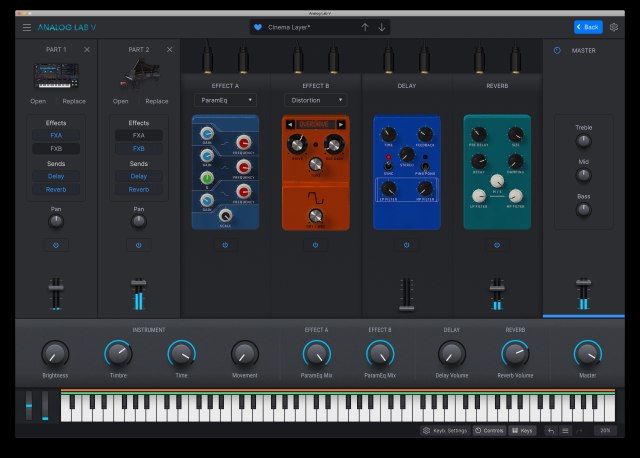Screen dimensions: 640x458
Task: Click the Delay Volume macro knob
Action: pos(451,354)
